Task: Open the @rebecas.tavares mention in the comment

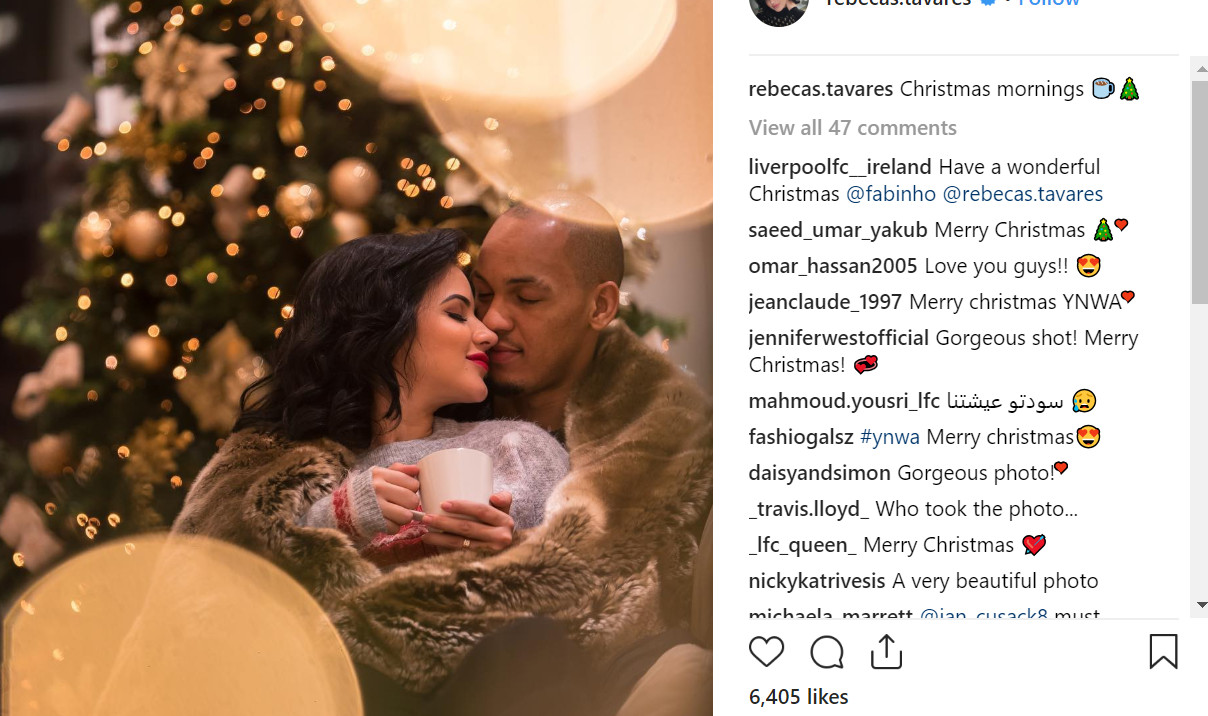Action: [1023, 194]
